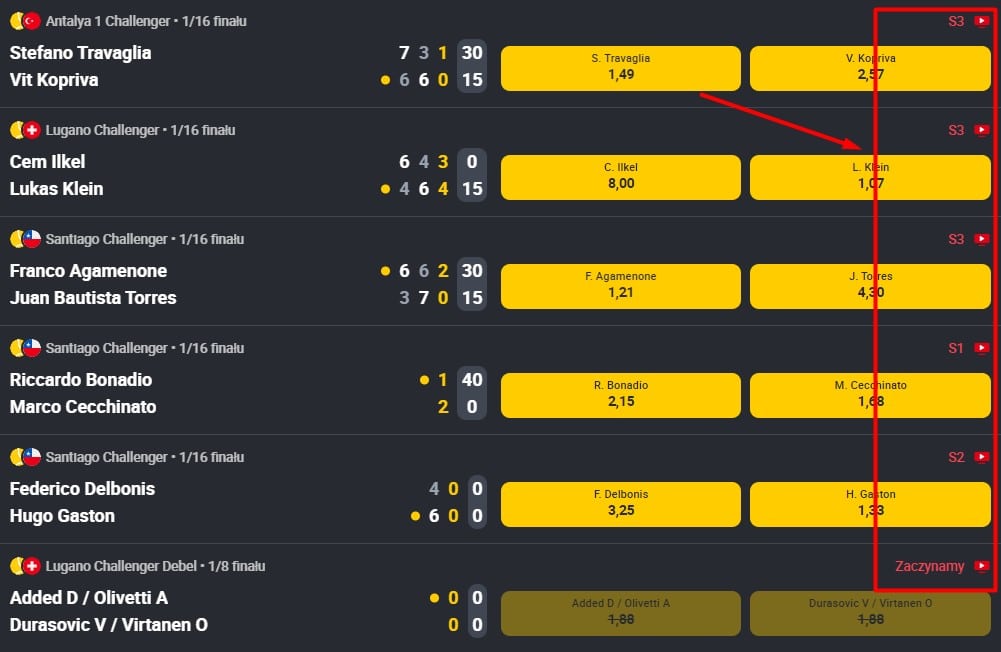Click the play icon beside S2 in Delbonis match
Image resolution: width=1001 pixels, height=652 pixels.
point(981,457)
